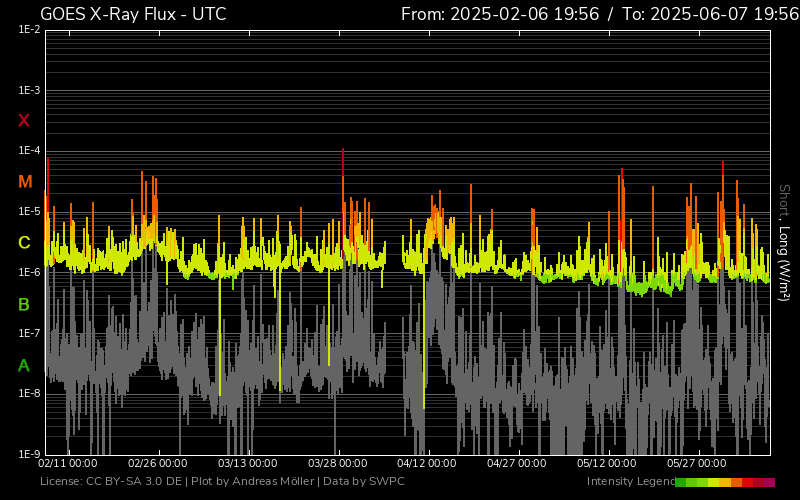This screenshot has height=500, width=800.
Task: Click the 'From: 2025-02-06 19:56' start date
Action: pyautogui.click(x=500, y=14)
